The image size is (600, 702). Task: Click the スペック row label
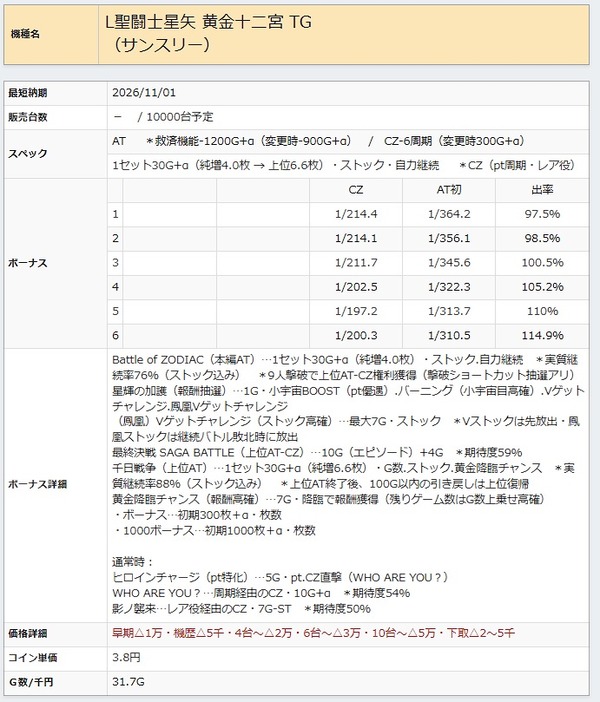28,154
